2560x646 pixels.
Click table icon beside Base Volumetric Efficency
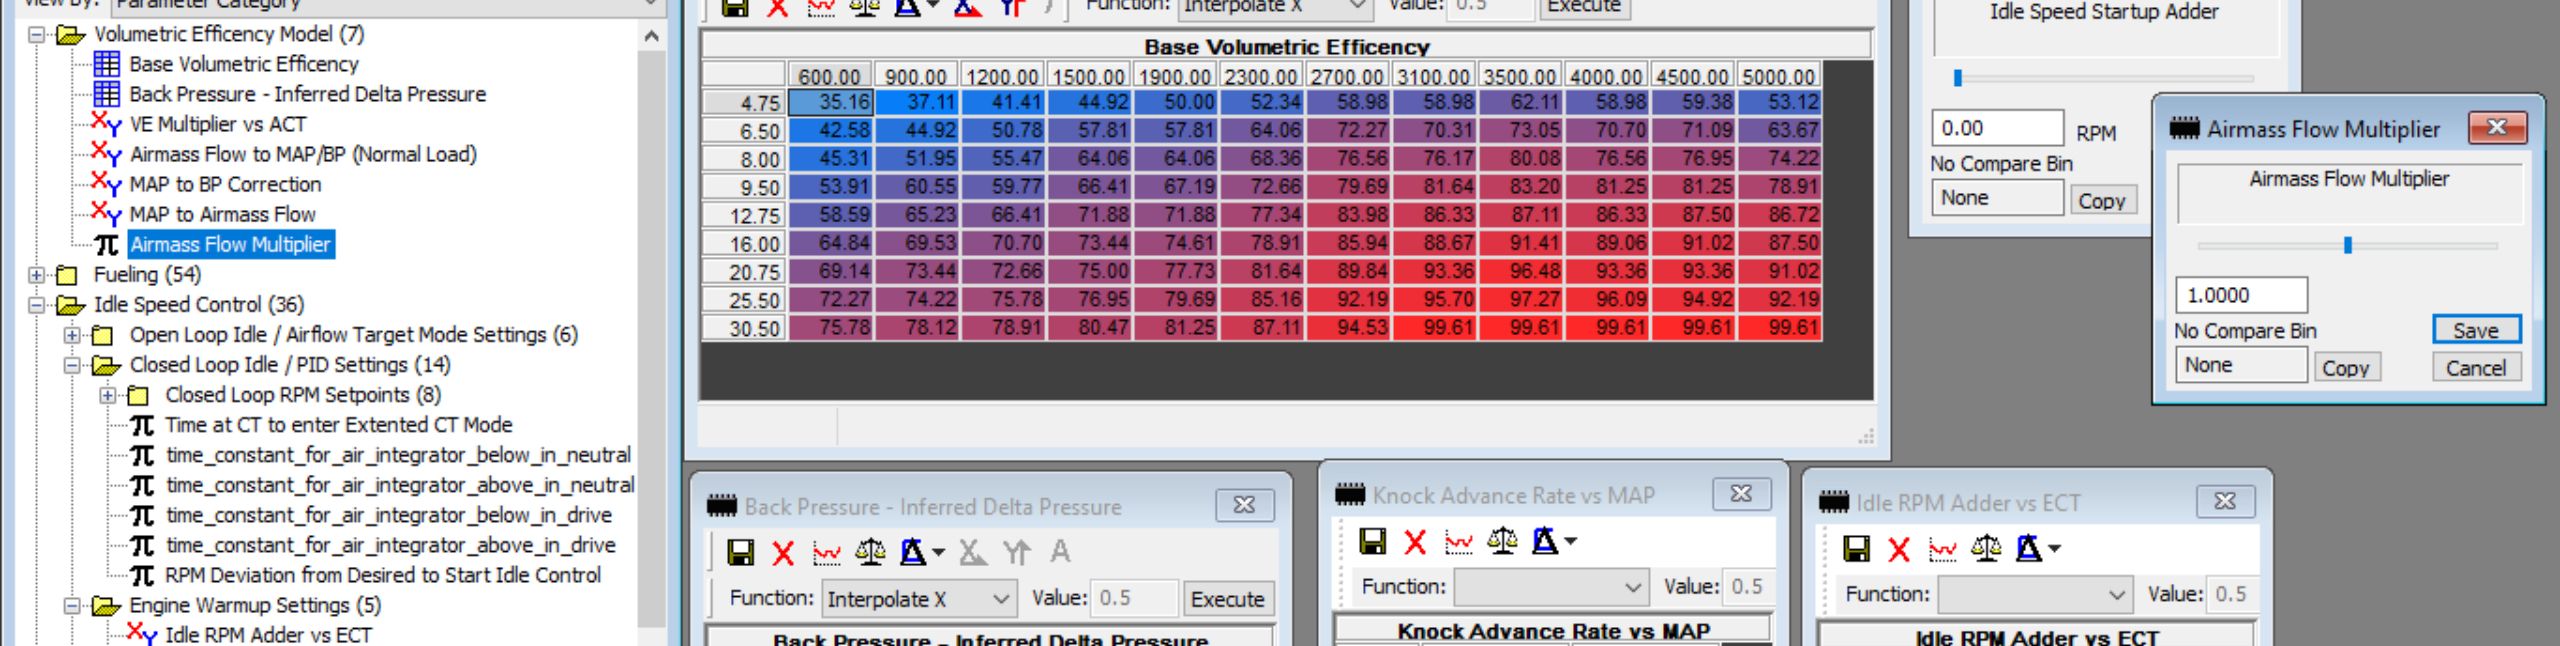click(106, 64)
